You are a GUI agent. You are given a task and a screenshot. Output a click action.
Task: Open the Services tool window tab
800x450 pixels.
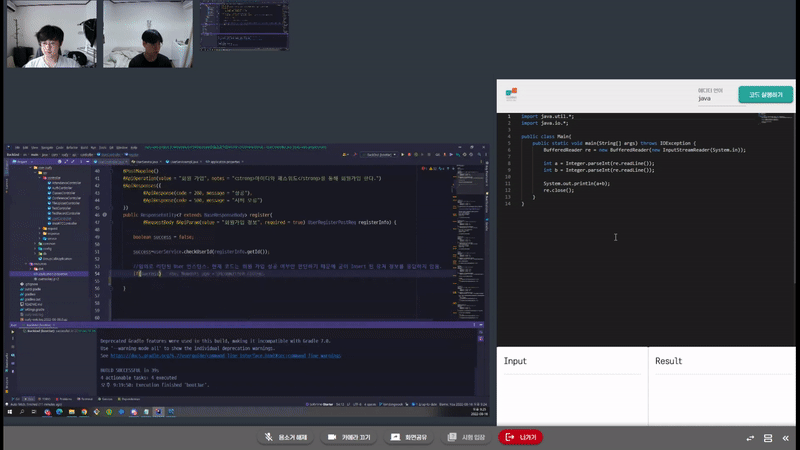coord(105,399)
